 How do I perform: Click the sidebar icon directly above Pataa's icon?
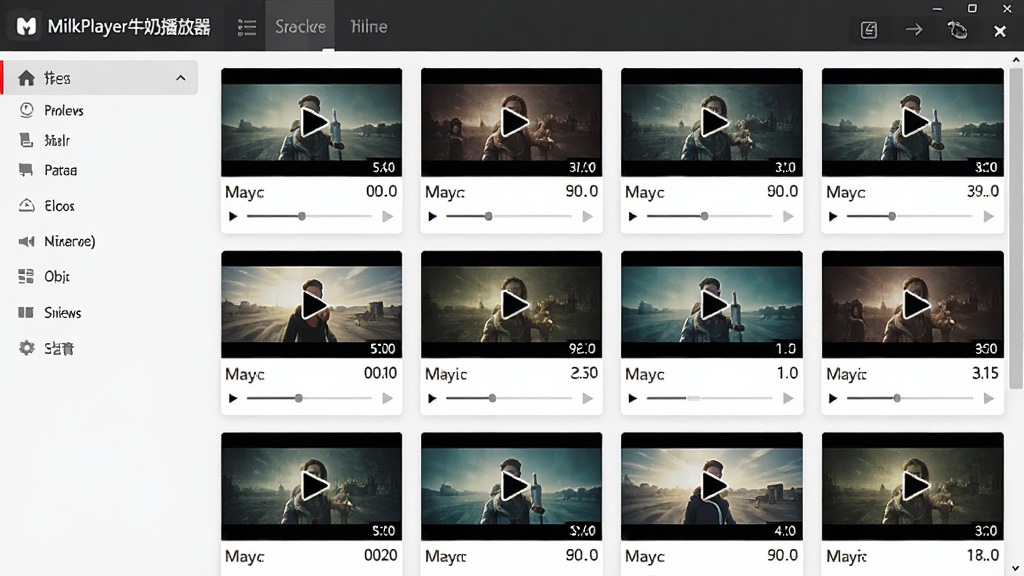[26, 140]
